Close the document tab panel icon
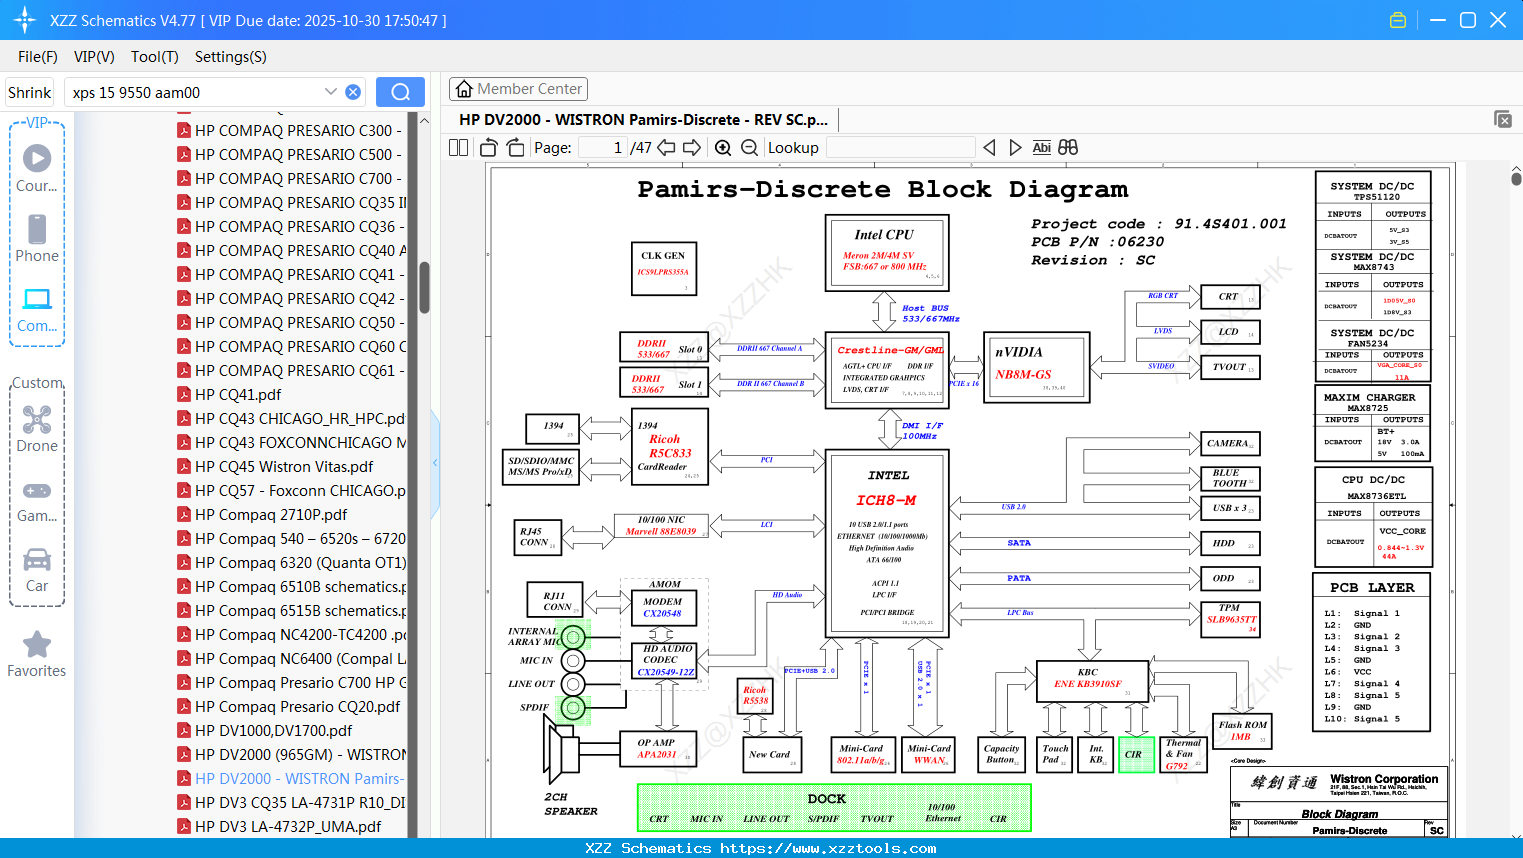The height and width of the screenshot is (858, 1523). 1503,119
